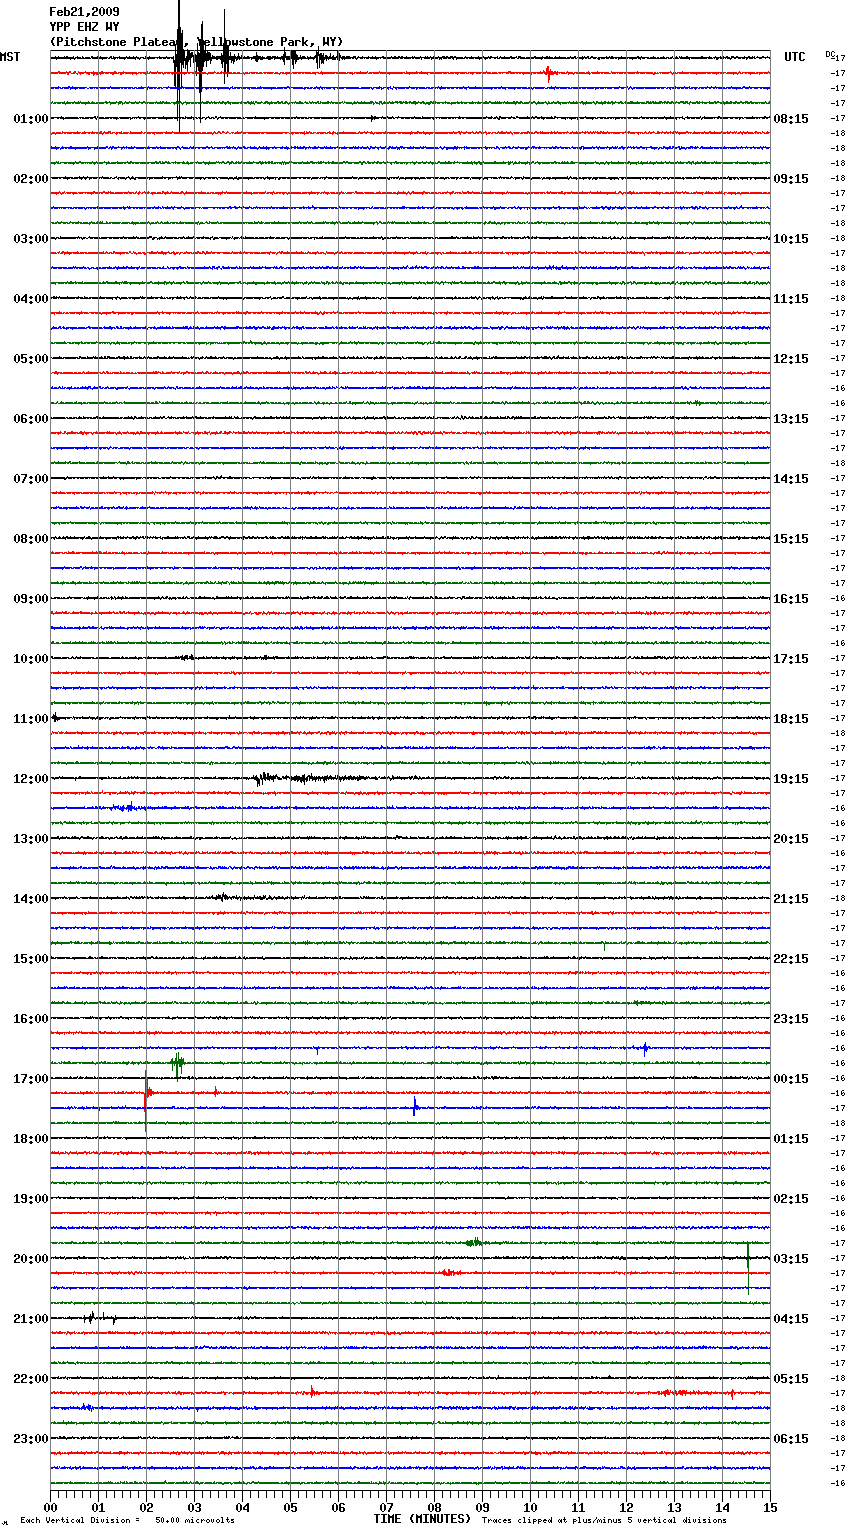Viewport: 850px width, 1534px height.
Task: Click the 16:15 UTC time label
Action: tap(791, 599)
